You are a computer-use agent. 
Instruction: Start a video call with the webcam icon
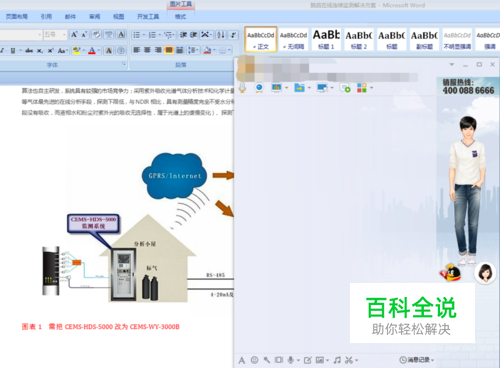point(259,88)
